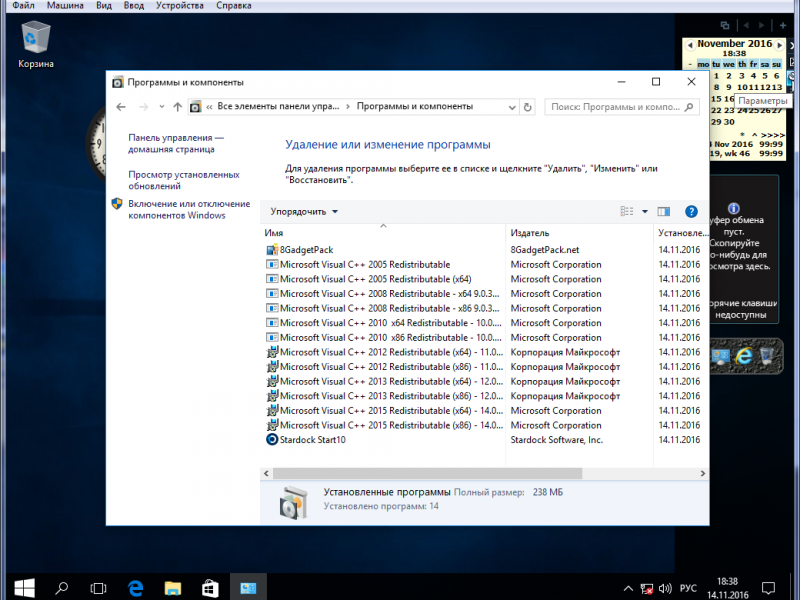Show hidden system tray icons
The image size is (800, 600).
coord(628,589)
